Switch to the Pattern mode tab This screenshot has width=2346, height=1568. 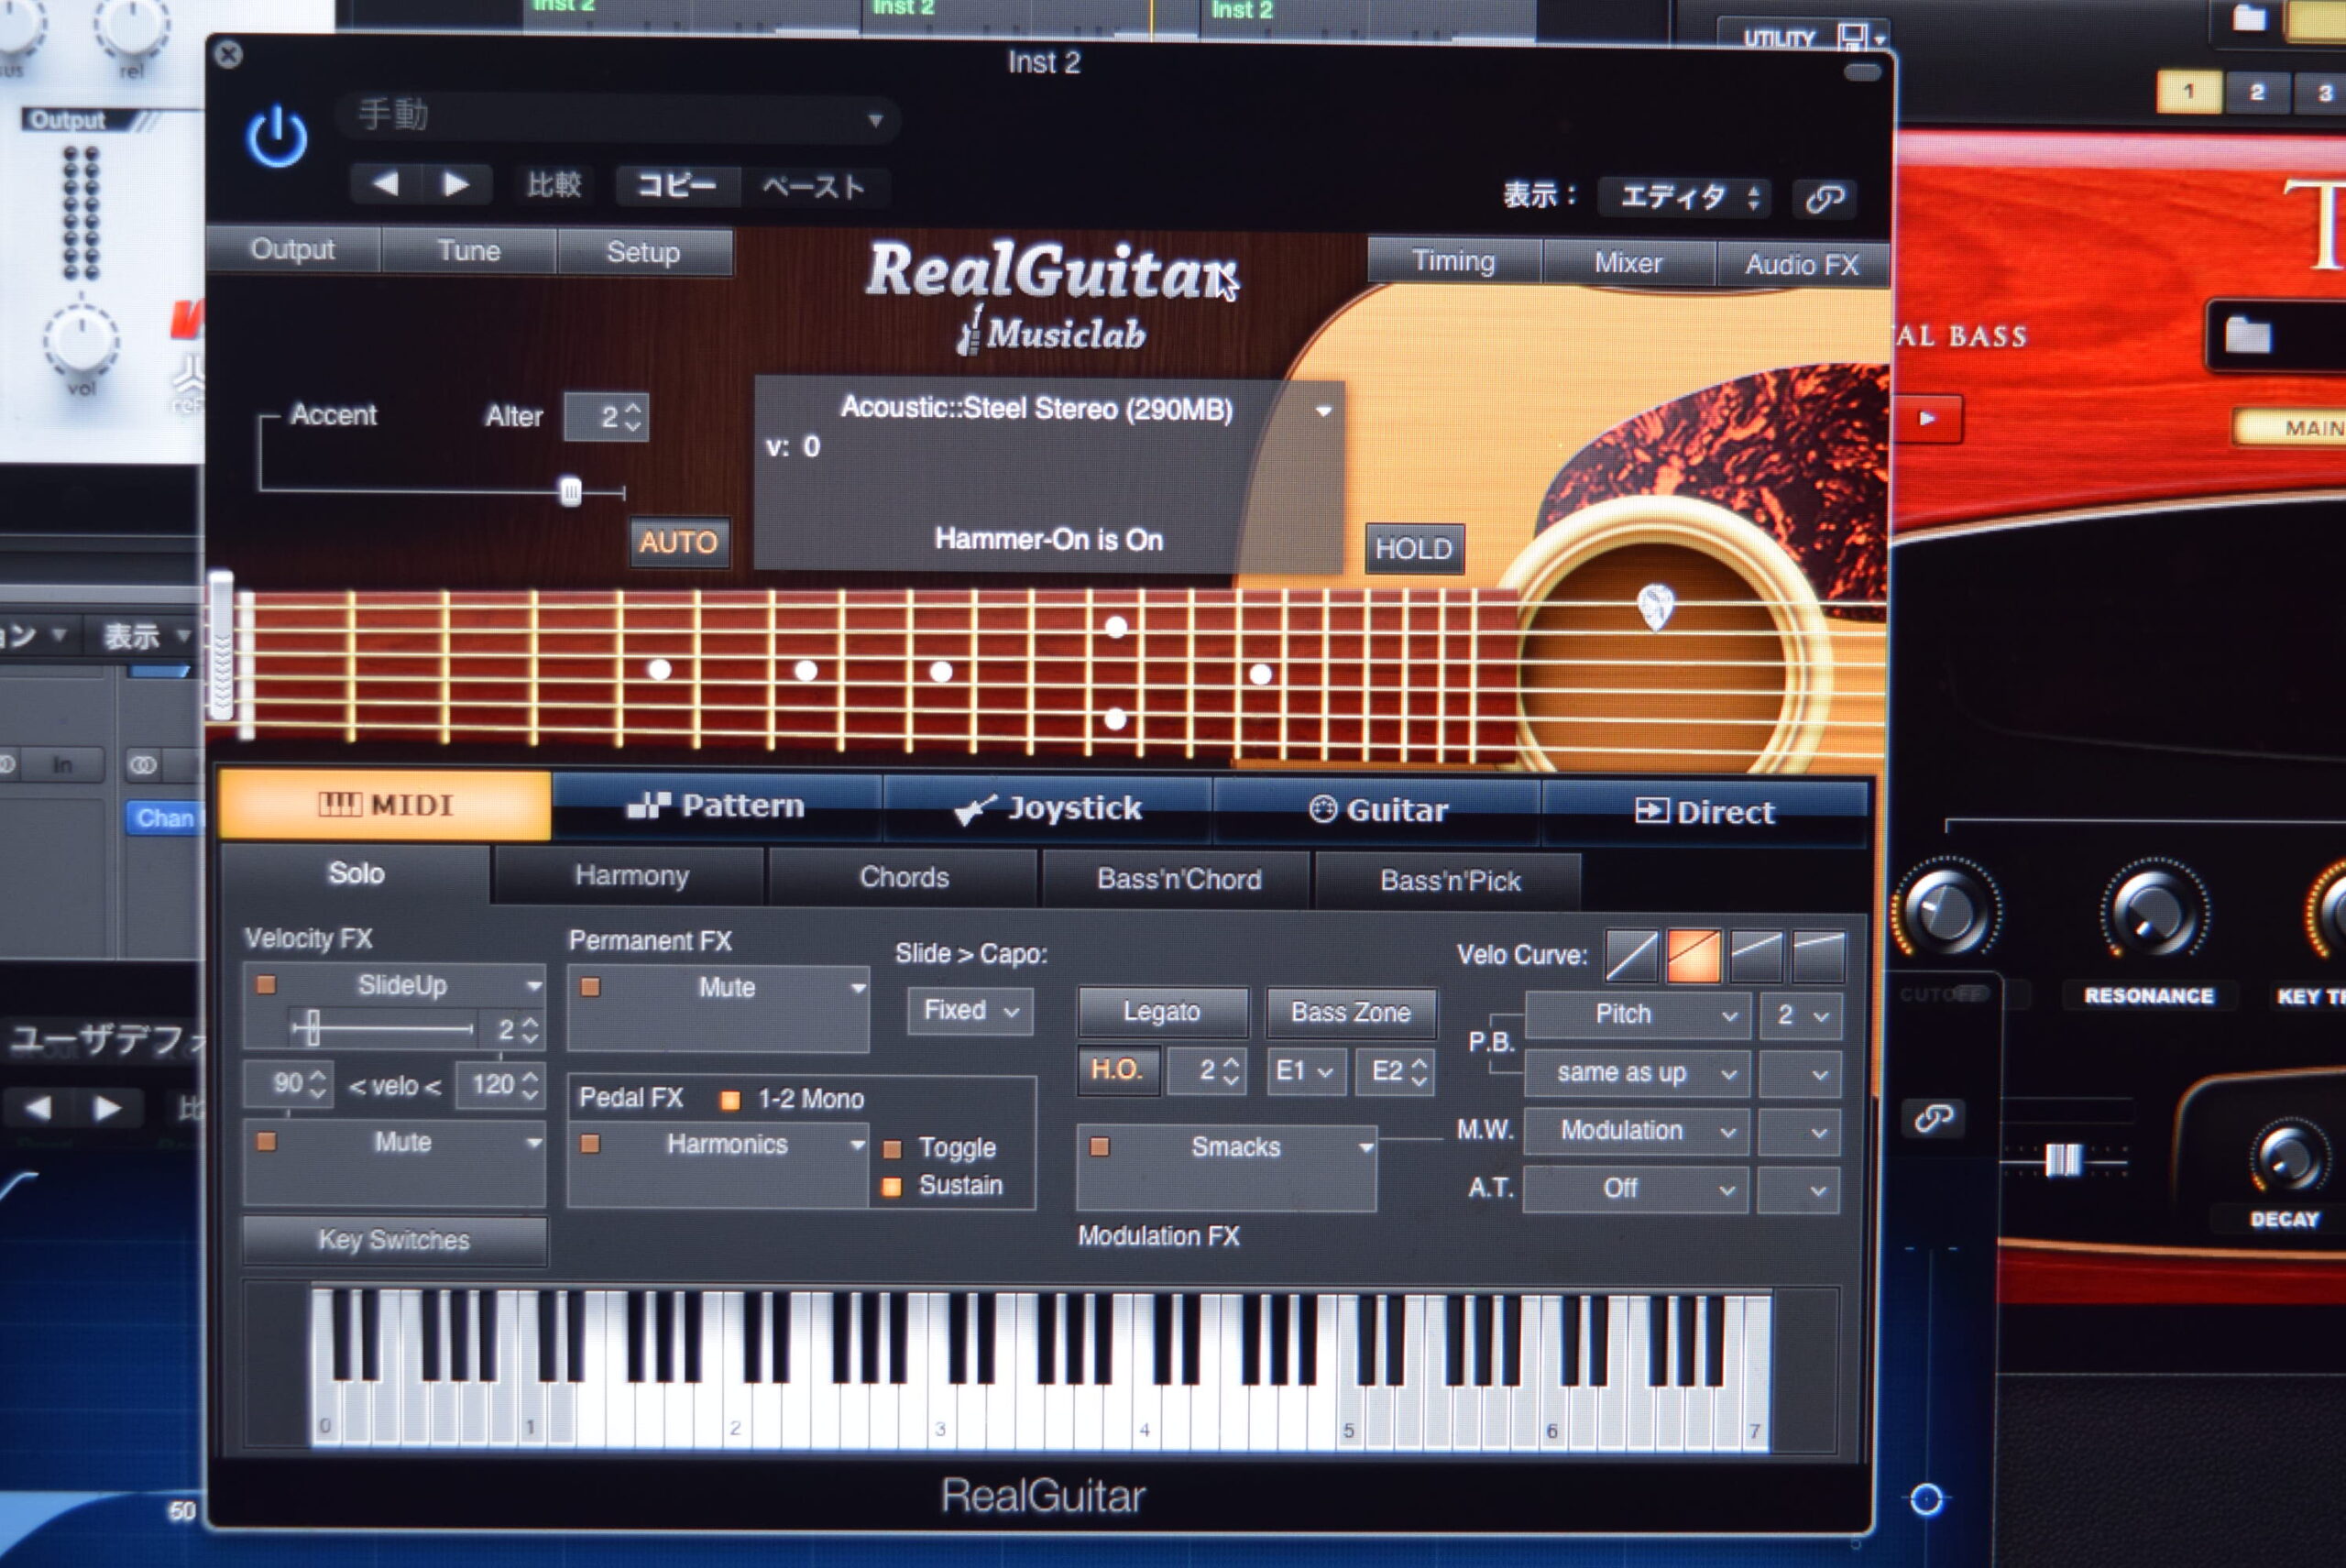[716, 806]
